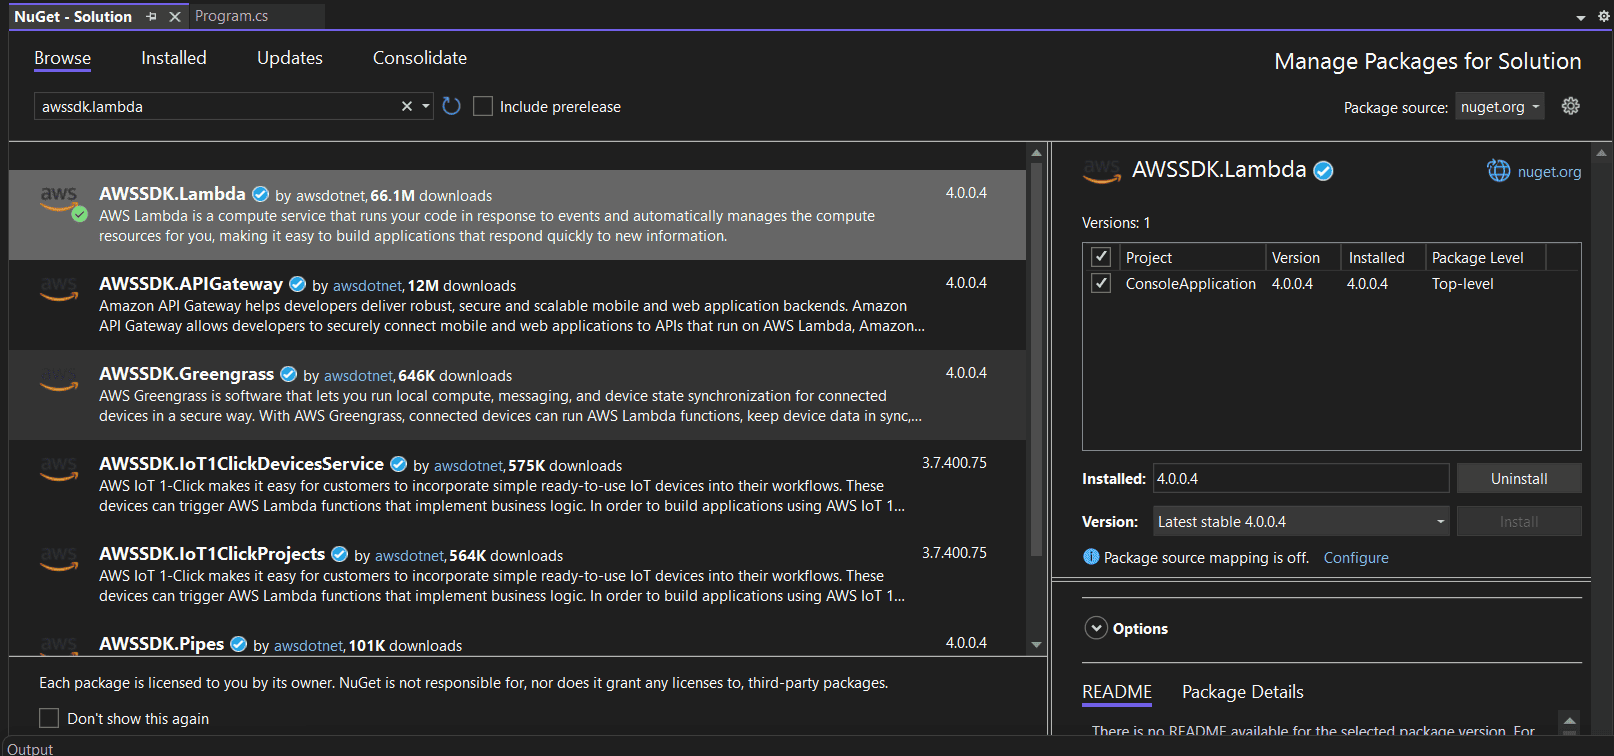Open the Version dropdown Latest stable 4.0.0.4
Image resolution: width=1614 pixels, height=756 pixels.
(x=1301, y=521)
